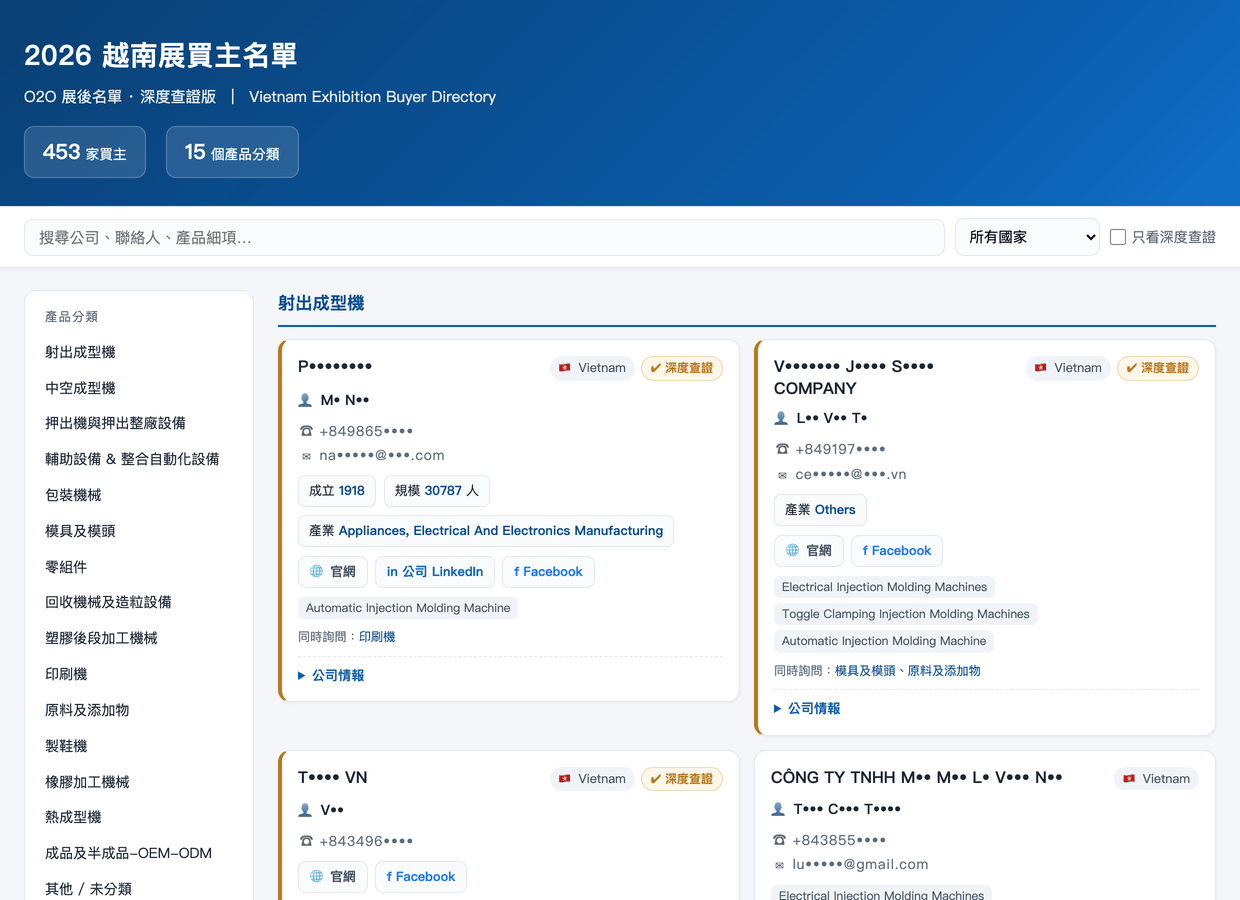The width and height of the screenshot is (1240, 900).
Task: Select 橡膠加工機械 category
Action: (x=87, y=782)
